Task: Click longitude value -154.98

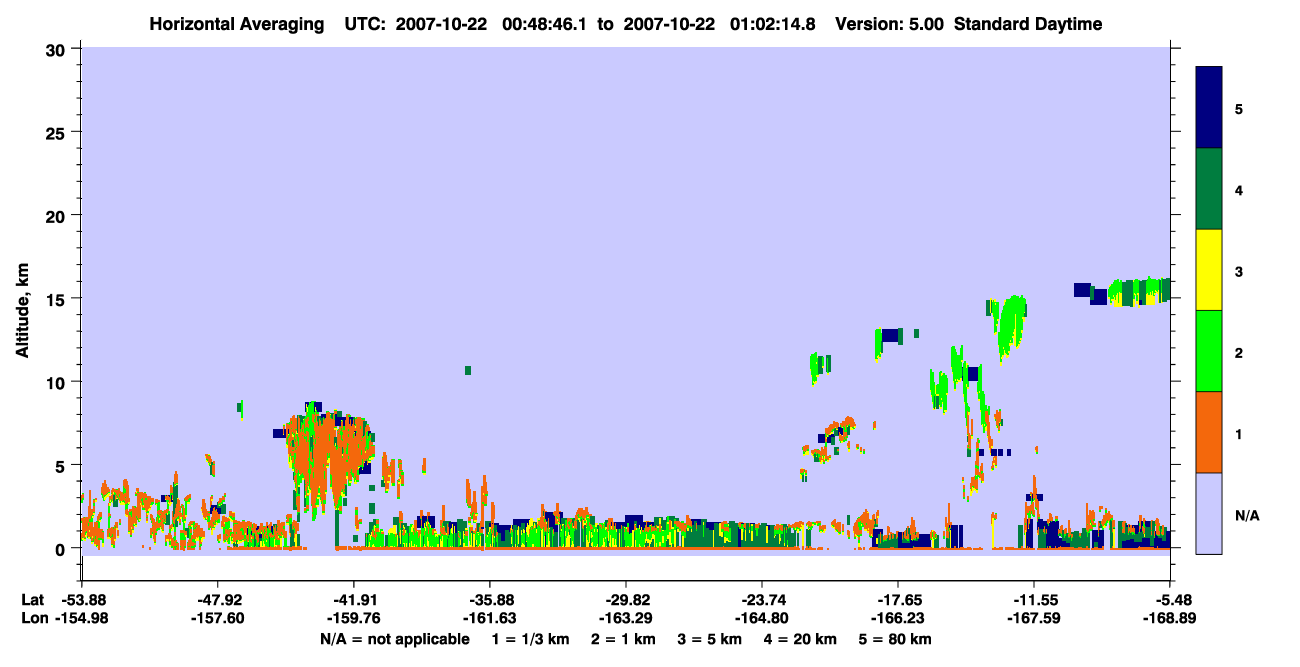Action: (83, 618)
